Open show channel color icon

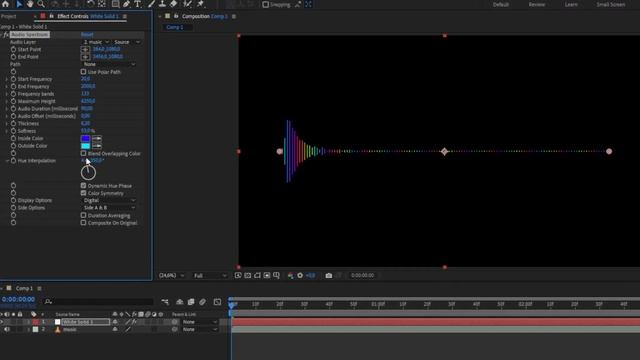tap(290, 276)
